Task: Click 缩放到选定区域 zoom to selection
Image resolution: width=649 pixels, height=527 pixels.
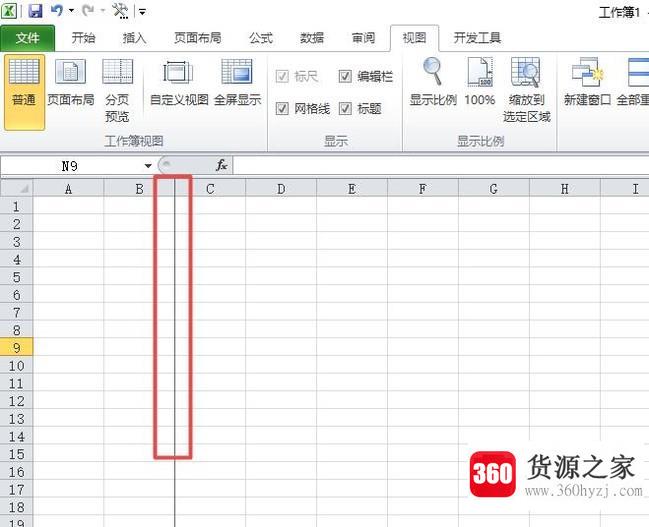Action: pyautogui.click(x=526, y=89)
